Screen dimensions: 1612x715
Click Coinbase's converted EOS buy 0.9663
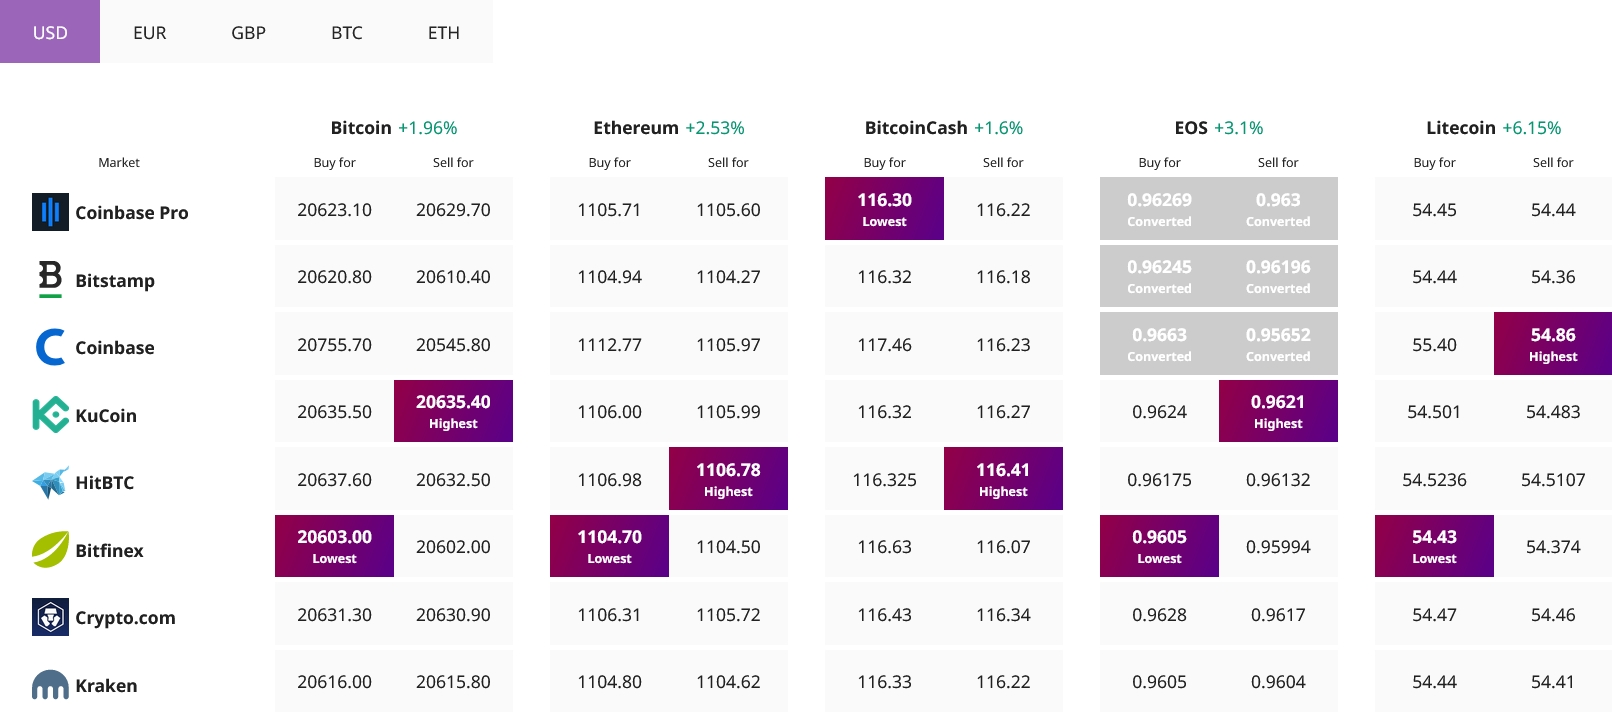[x=1159, y=344]
